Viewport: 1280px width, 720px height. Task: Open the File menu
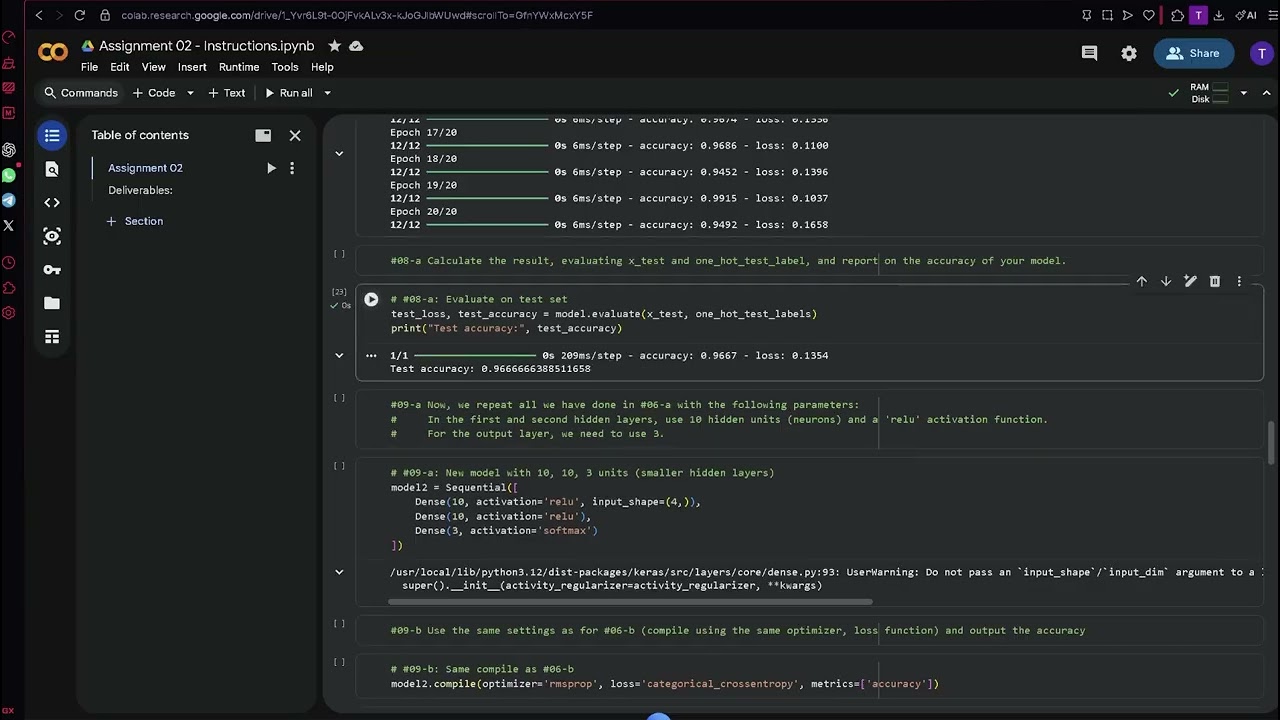89,67
